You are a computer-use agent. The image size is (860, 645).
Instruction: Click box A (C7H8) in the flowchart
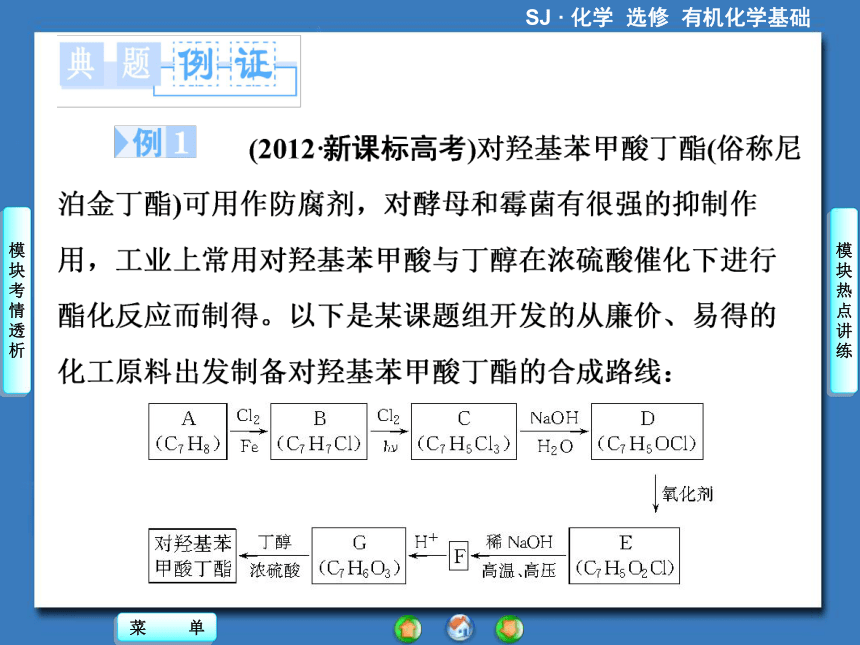point(188,431)
